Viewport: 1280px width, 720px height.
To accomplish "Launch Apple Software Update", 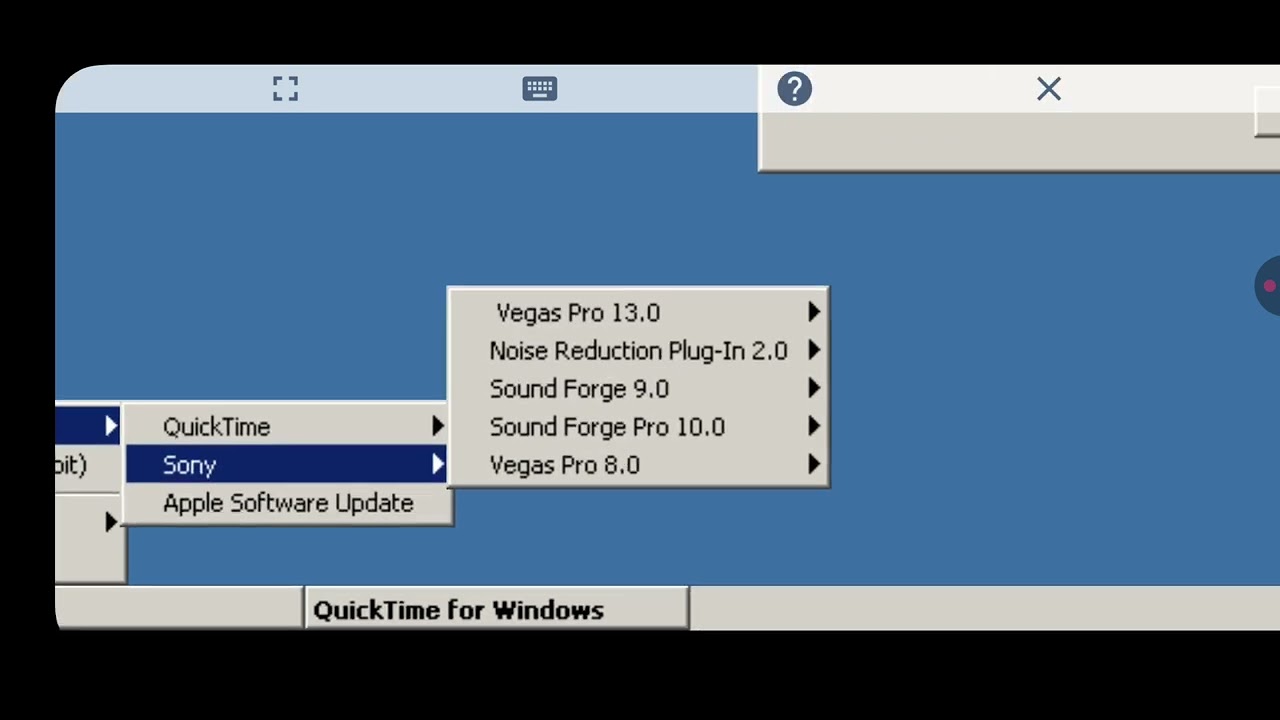I will pyautogui.click(x=288, y=503).
